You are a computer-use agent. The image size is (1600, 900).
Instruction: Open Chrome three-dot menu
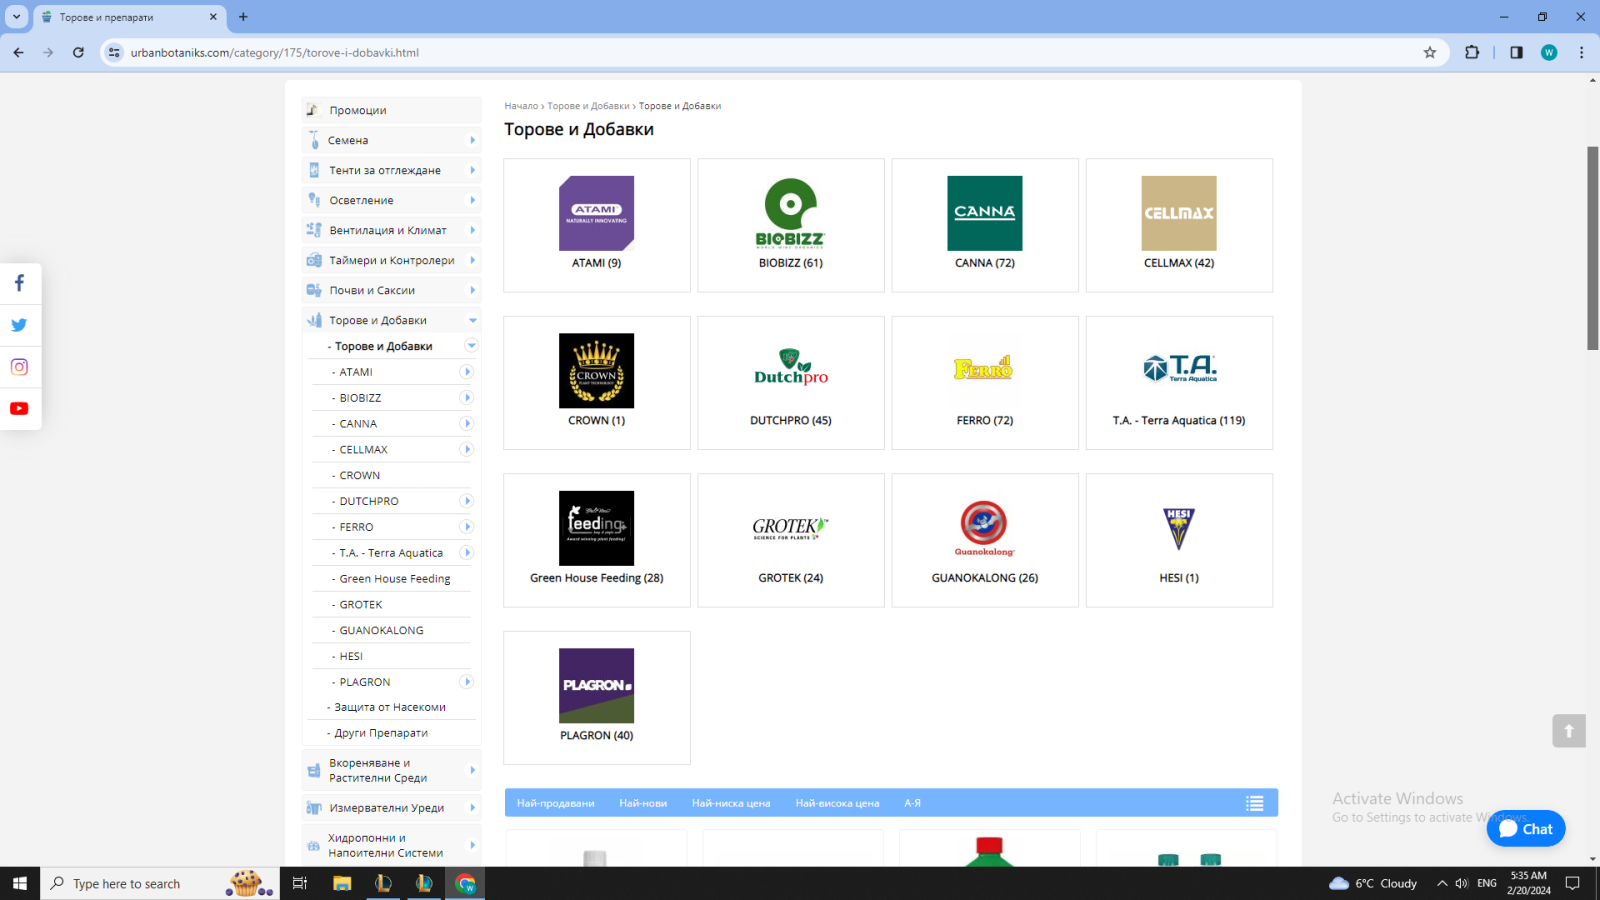(x=1581, y=53)
